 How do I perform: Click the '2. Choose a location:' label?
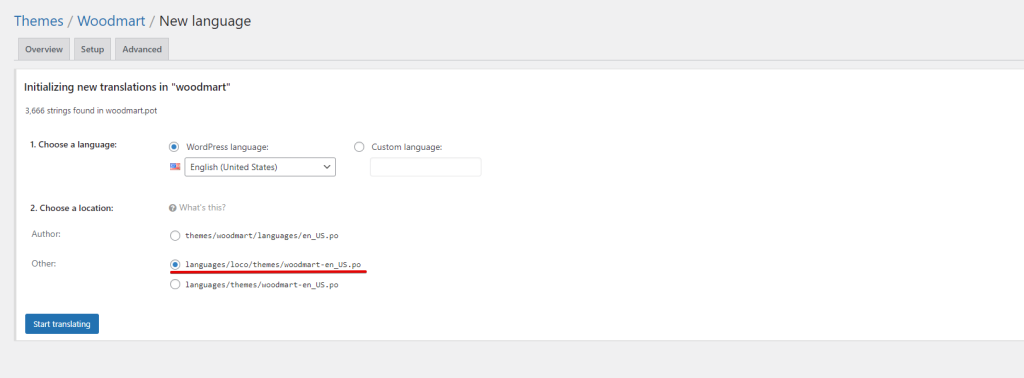(x=72, y=208)
